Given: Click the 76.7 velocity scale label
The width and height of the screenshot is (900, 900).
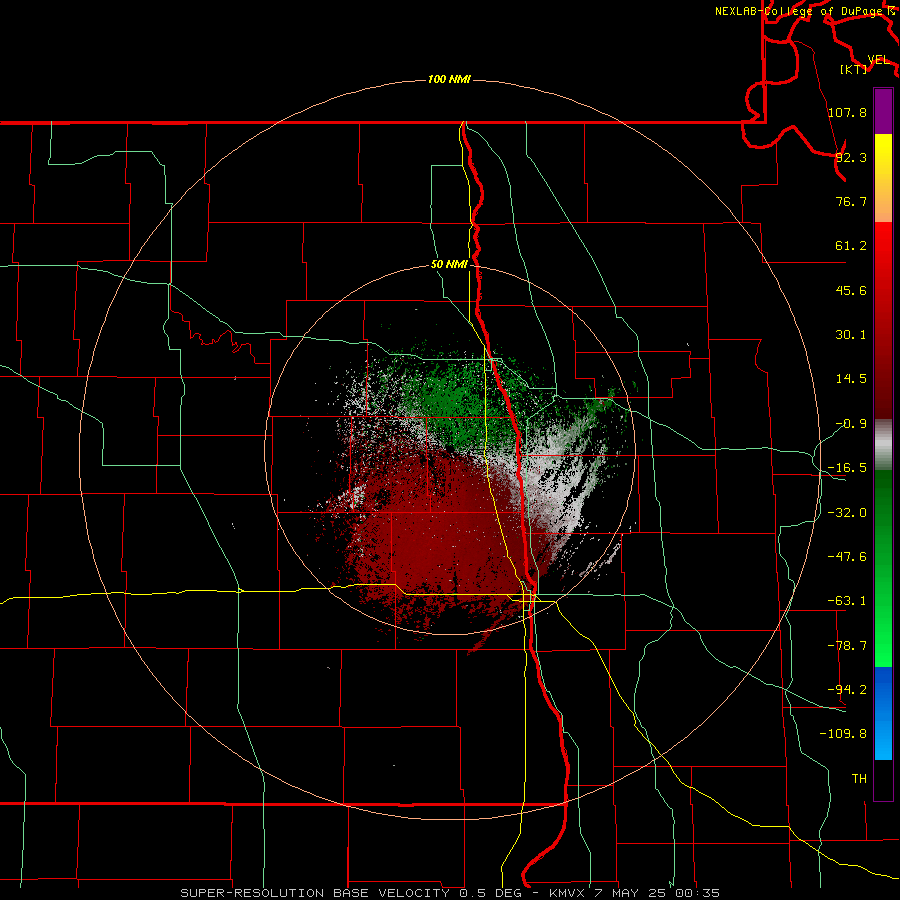Looking at the screenshot, I should [x=851, y=201].
